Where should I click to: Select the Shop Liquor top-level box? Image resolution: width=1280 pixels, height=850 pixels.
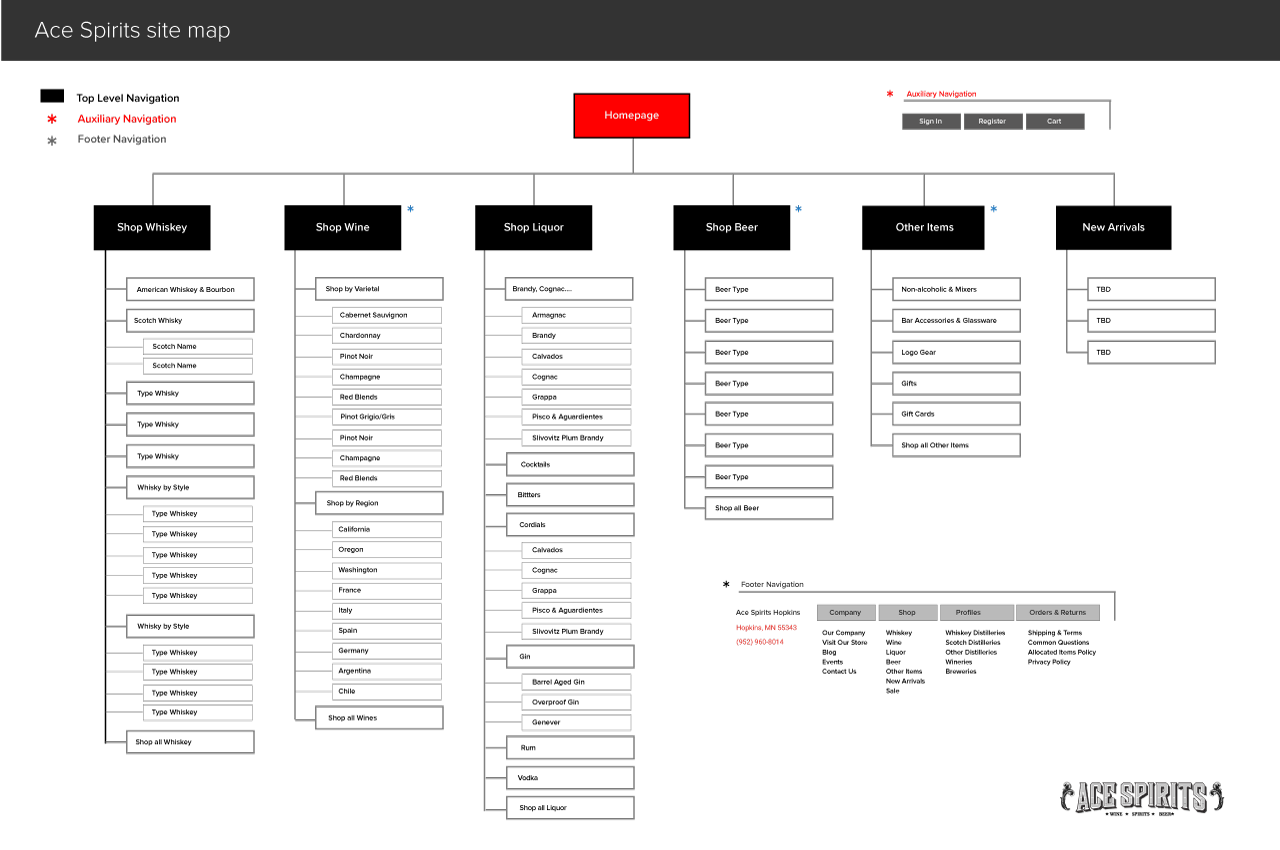click(x=534, y=227)
